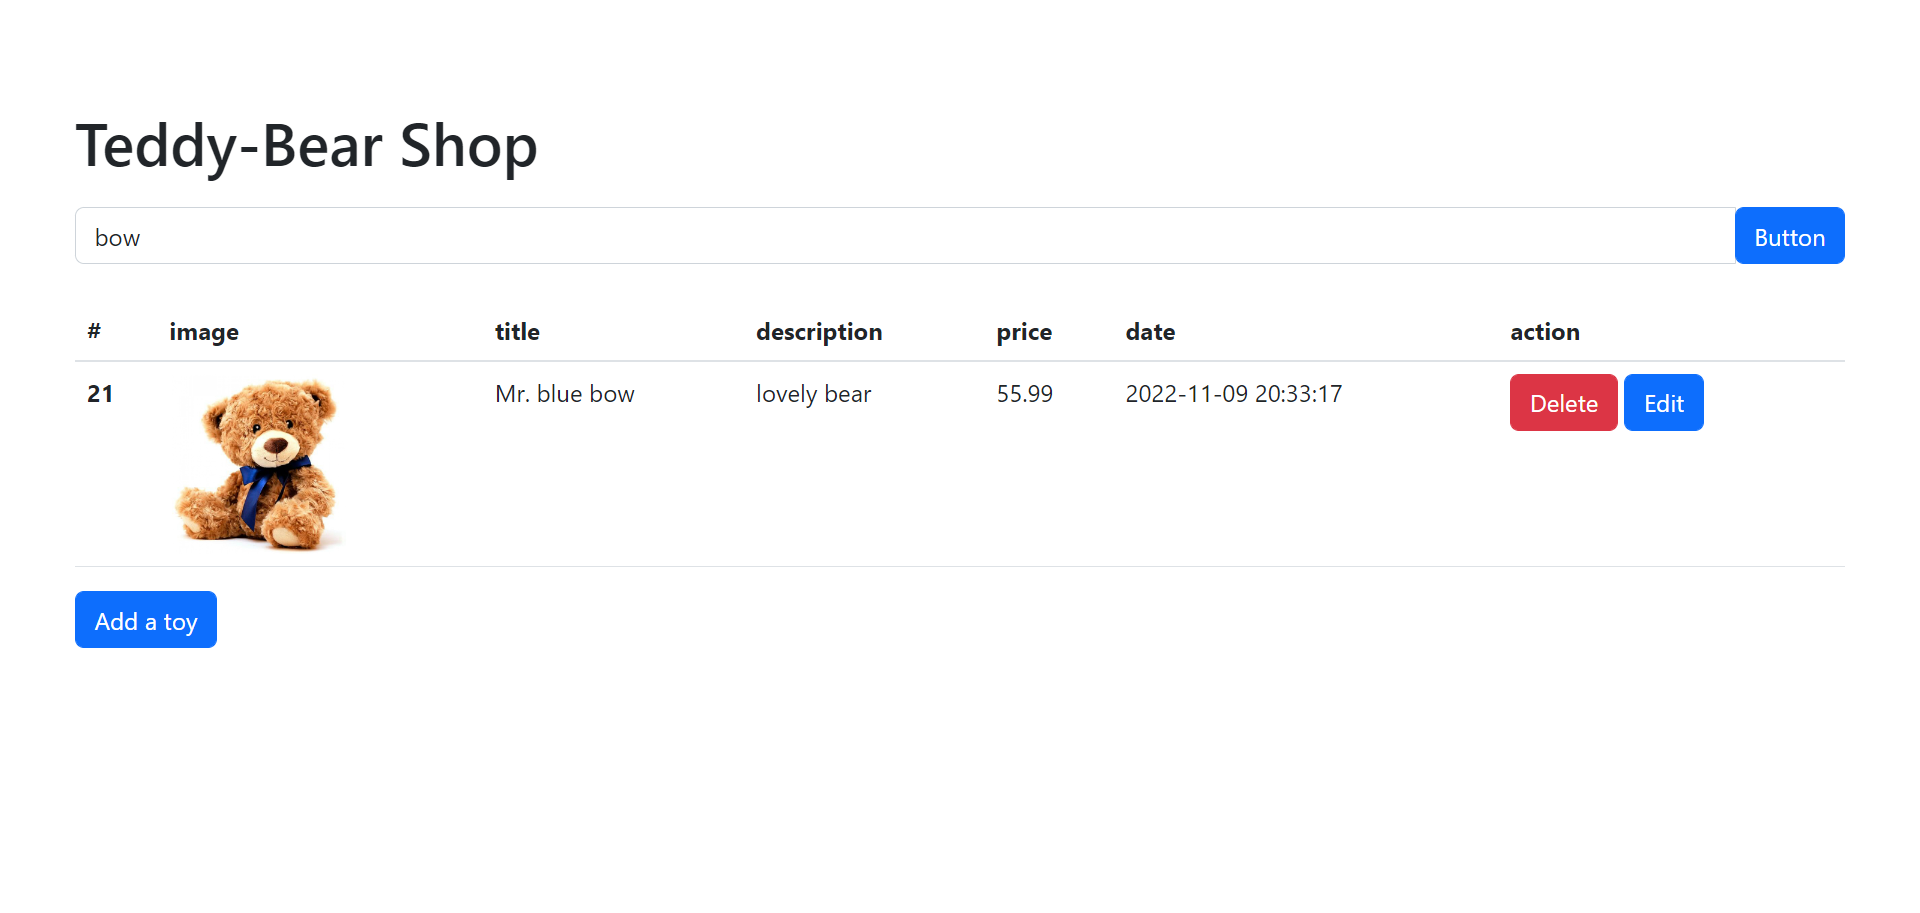Click the date '2022-11-09 20:33:17'
This screenshot has width=1920, height=913.
tap(1233, 394)
